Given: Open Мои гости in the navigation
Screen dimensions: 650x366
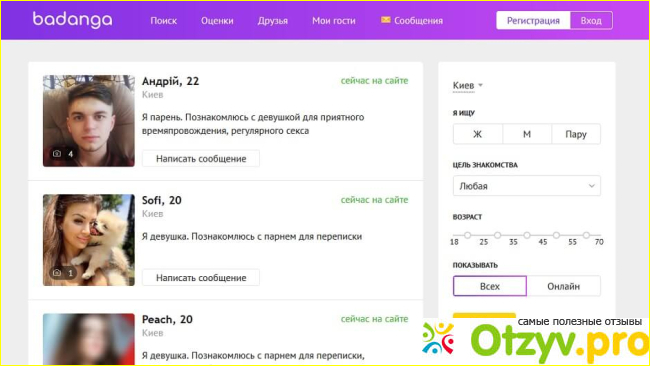Looking at the screenshot, I should pyautogui.click(x=334, y=20).
